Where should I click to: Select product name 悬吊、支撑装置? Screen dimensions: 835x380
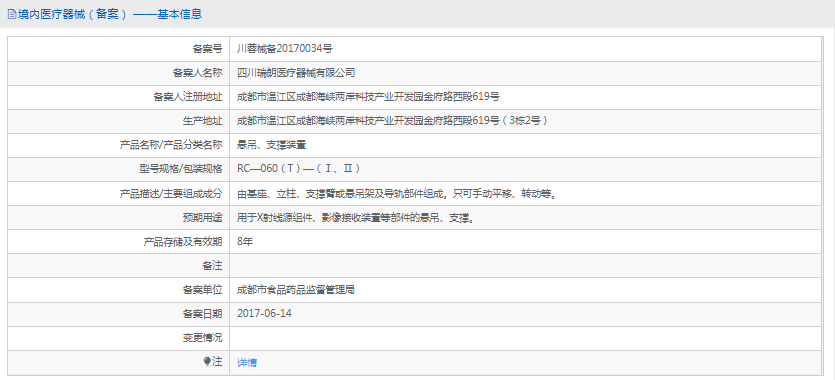click(271, 145)
